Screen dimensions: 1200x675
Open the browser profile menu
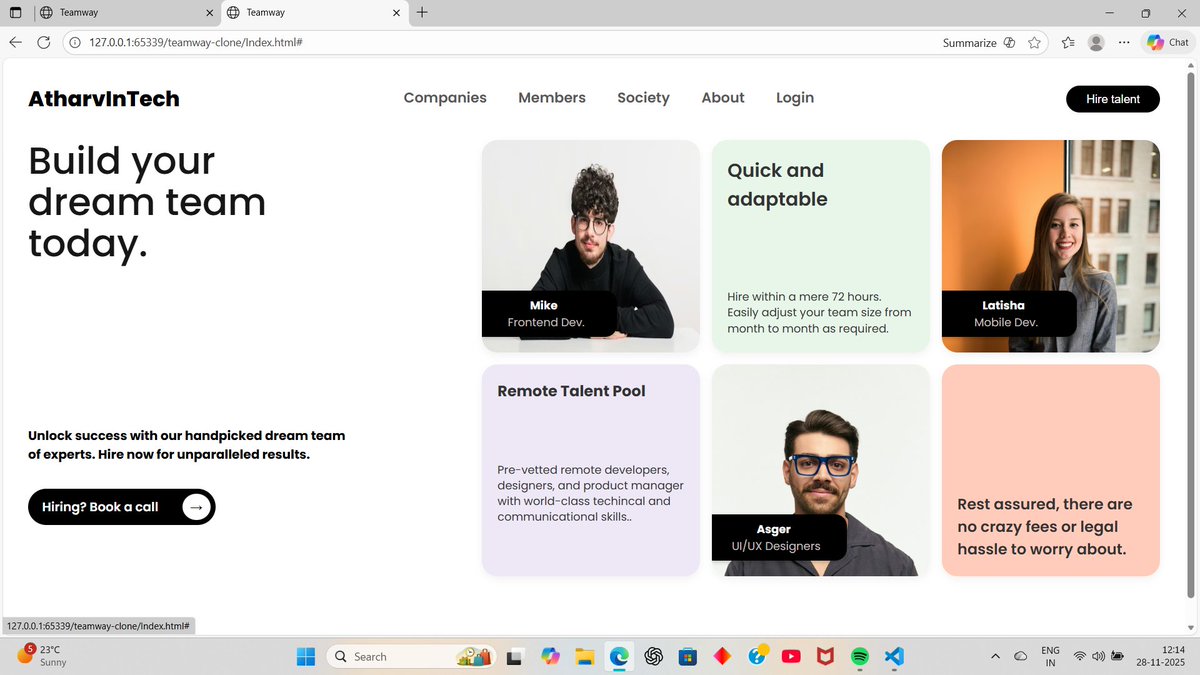point(1095,42)
